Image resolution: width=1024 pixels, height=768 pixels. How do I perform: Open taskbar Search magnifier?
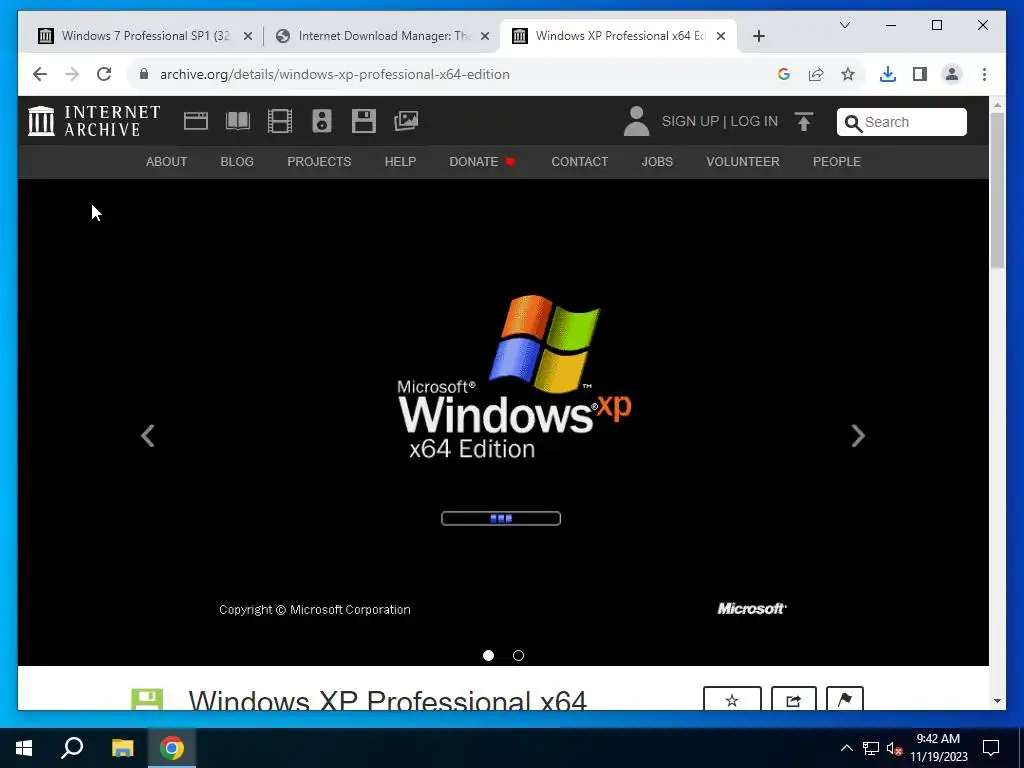pyautogui.click(x=72, y=748)
